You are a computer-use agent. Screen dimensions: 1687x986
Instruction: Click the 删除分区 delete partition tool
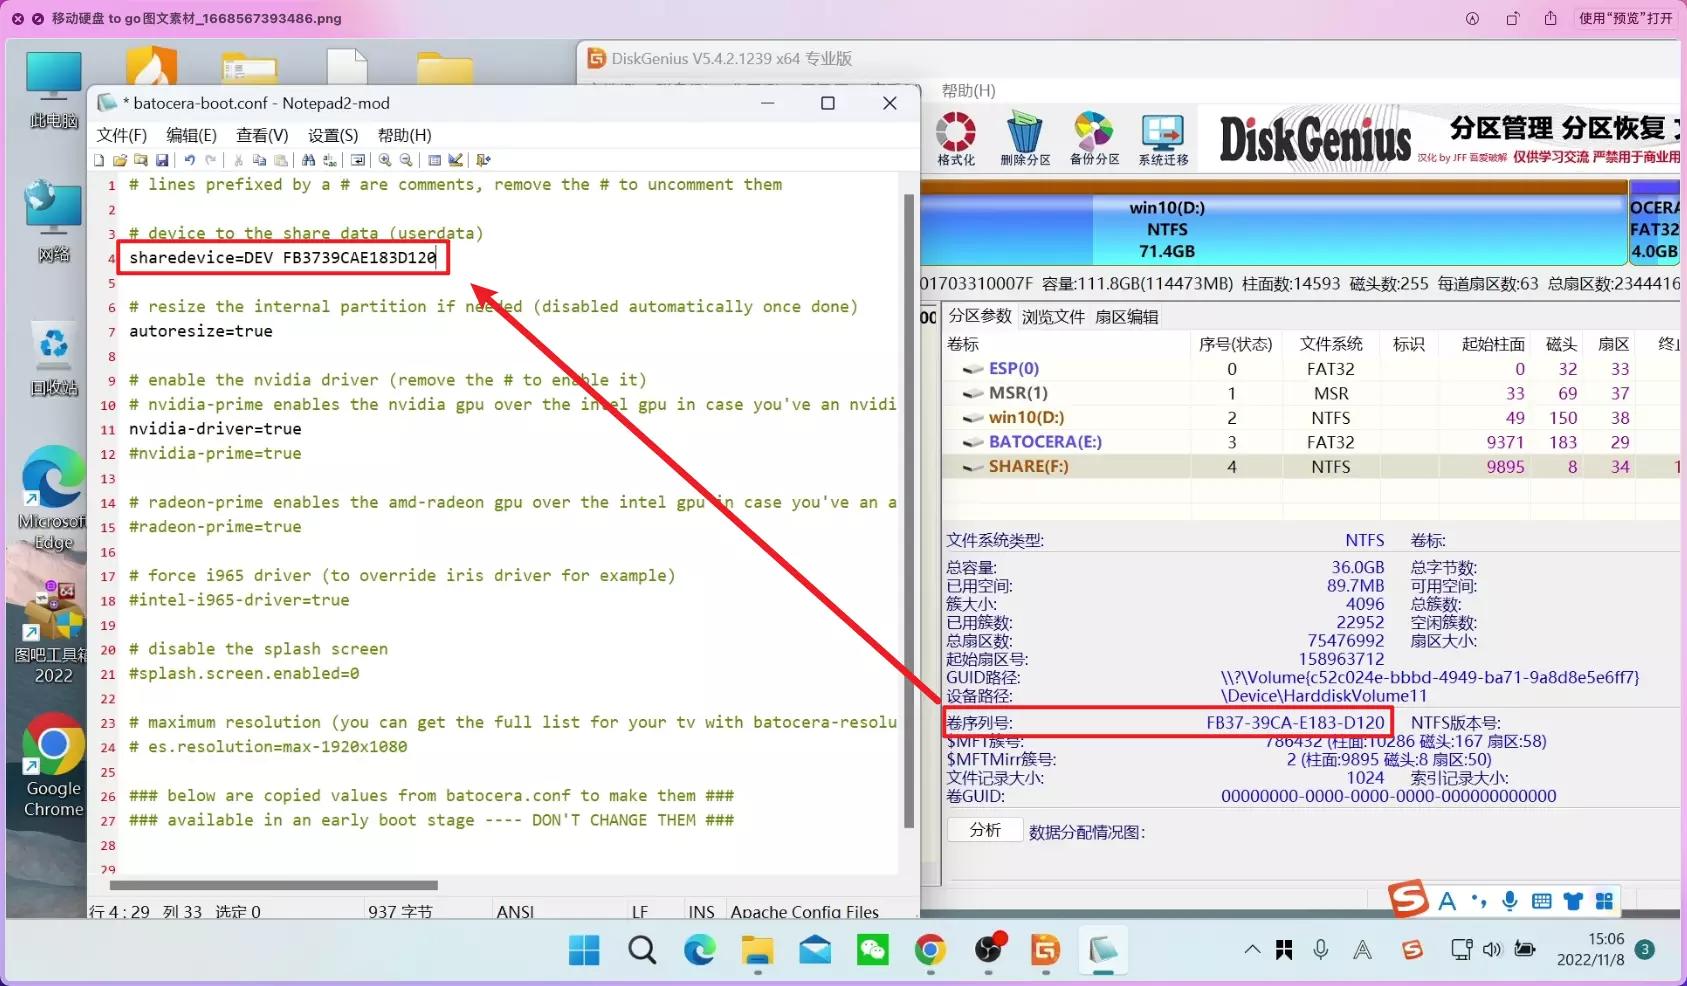(x=1025, y=138)
